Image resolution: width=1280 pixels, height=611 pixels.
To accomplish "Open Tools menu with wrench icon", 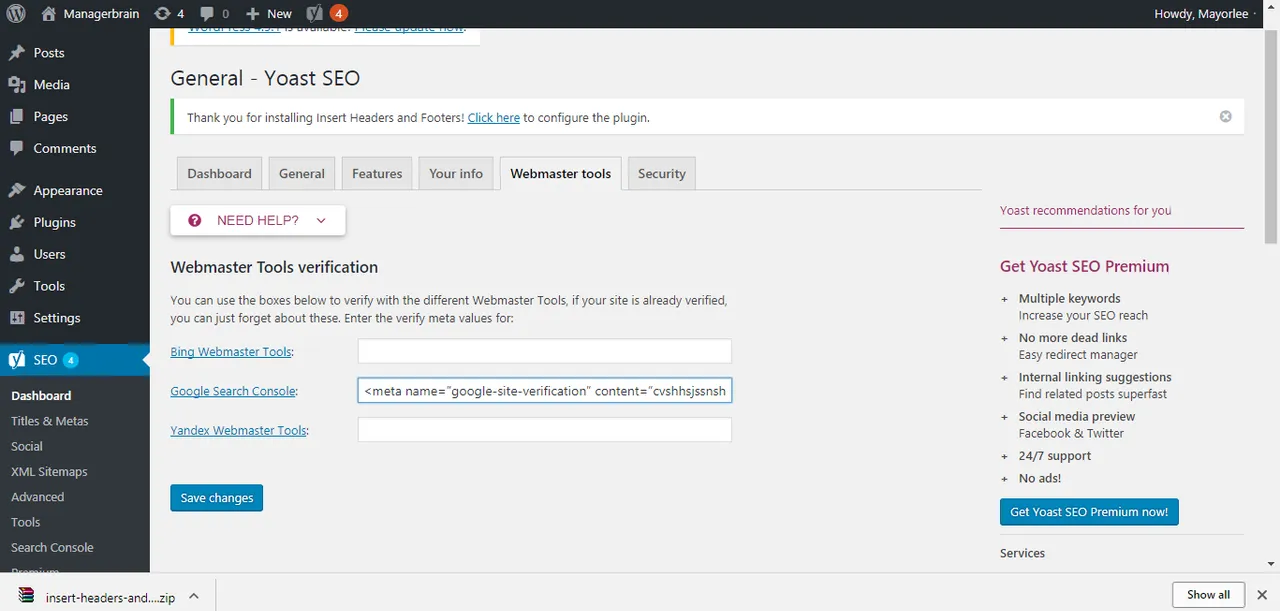I will click(x=49, y=287).
